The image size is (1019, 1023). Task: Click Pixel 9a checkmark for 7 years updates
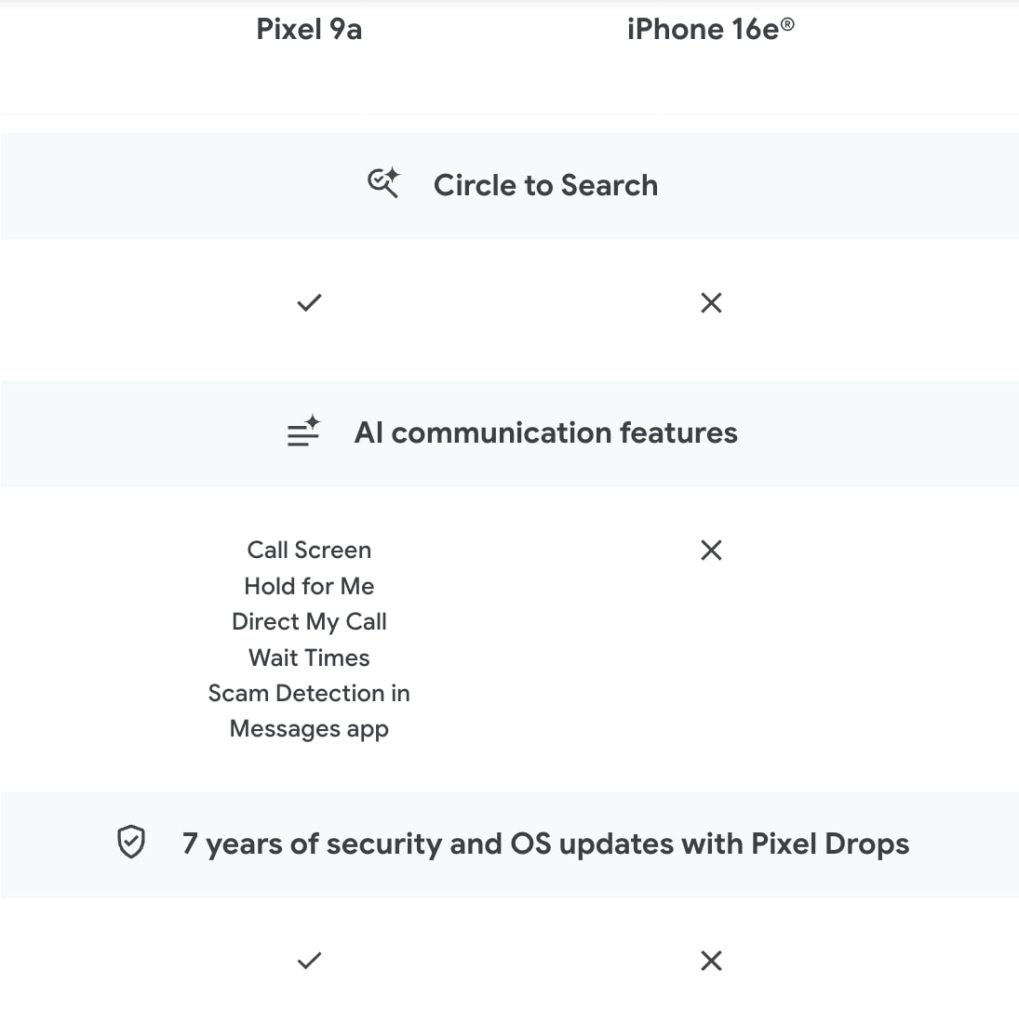click(309, 961)
